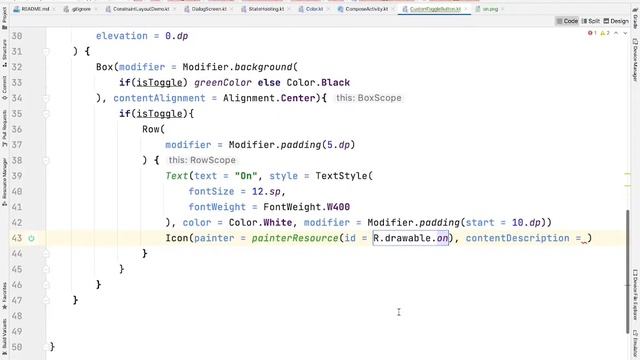Click fontSize = 12.sp on line 40
Screen dimensions: 640x360
(x=234, y=192)
